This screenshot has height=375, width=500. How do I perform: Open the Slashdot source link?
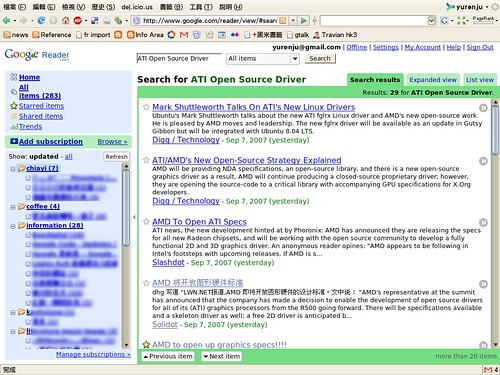click(x=168, y=263)
